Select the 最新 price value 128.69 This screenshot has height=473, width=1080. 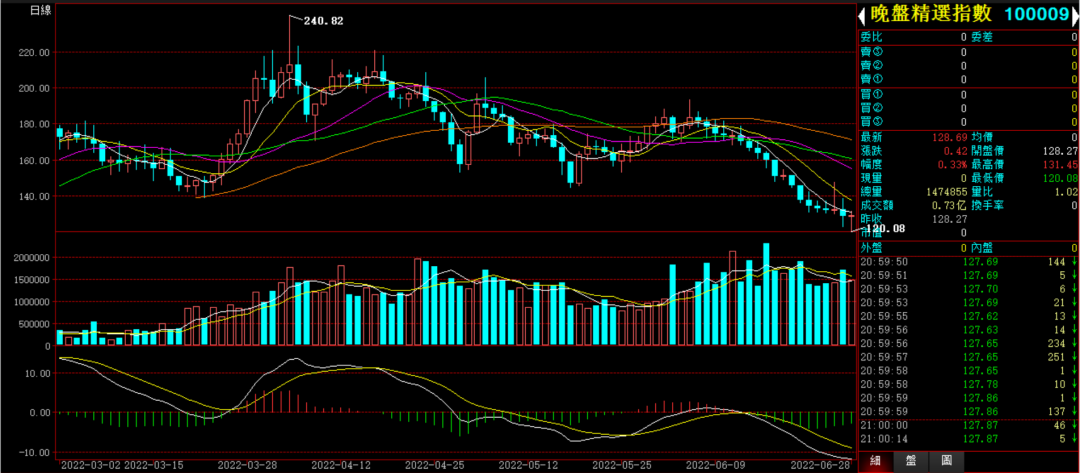tap(951, 138)
